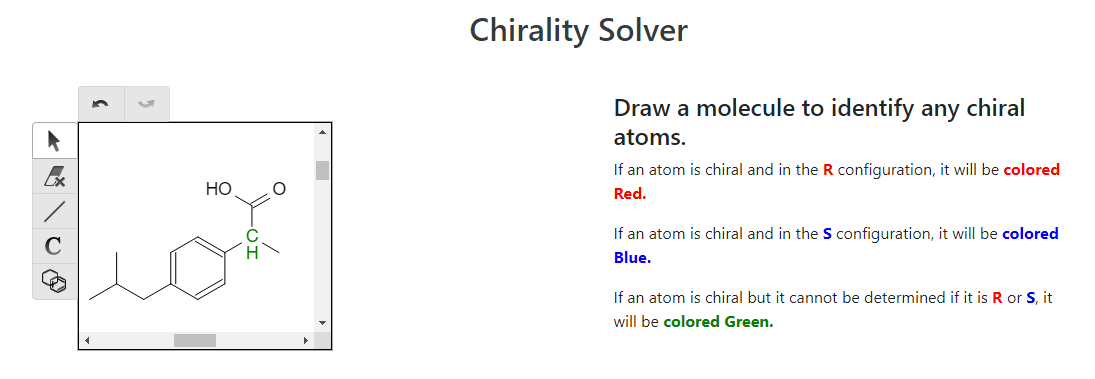The width and height of the screenshot is (1095, 379).
Task: Undo the last drawing action
Action: click(x=101, y=104)
